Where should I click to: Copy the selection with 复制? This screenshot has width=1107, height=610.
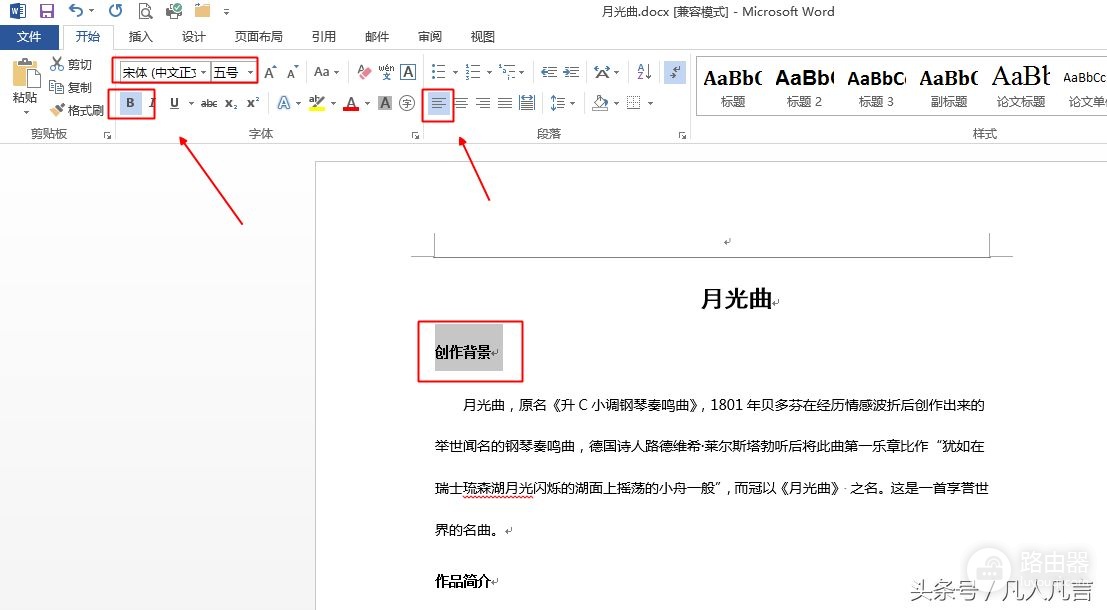[x=71, y=87]
